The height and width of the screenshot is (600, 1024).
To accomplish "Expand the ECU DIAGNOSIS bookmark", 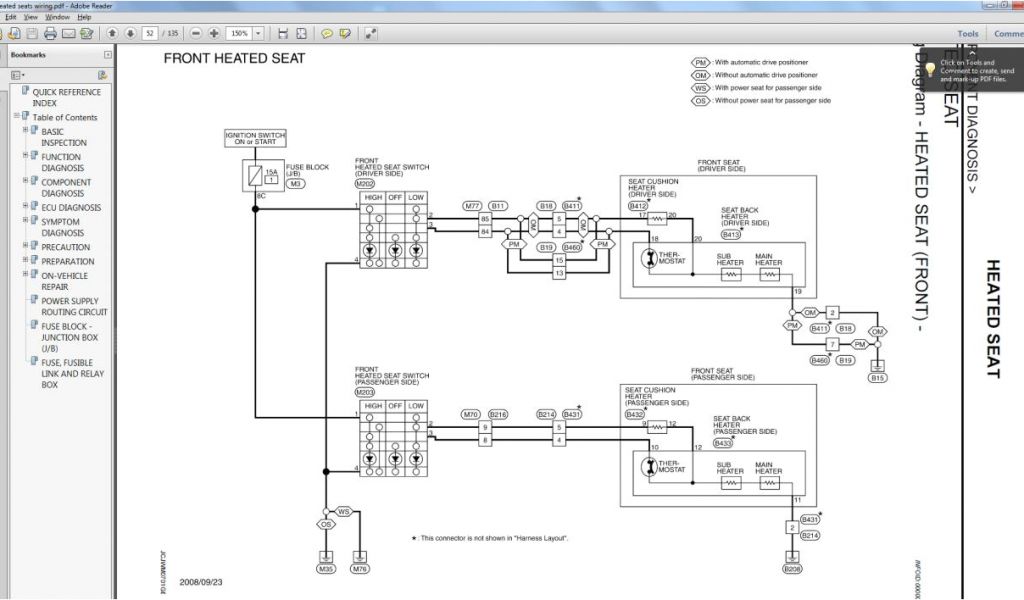I will pyautogui.click(x=25, y=207).
